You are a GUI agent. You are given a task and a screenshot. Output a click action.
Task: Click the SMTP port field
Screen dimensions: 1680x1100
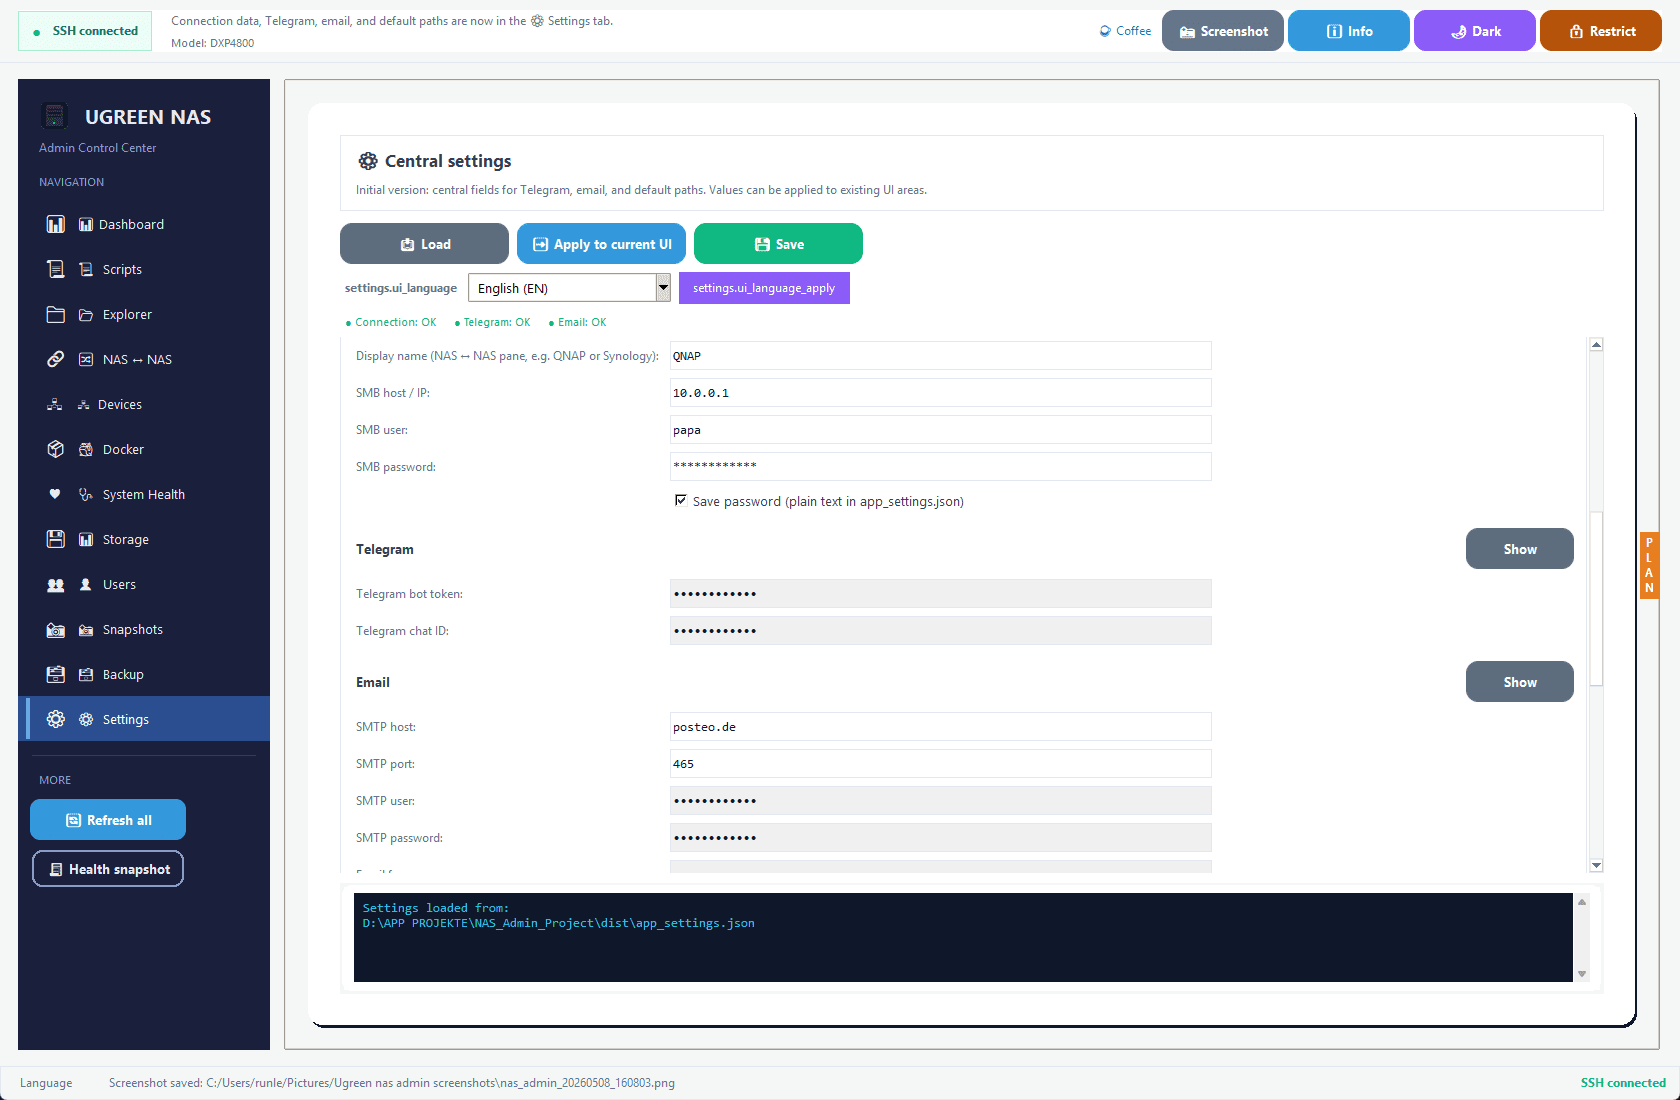coord(941,764)
